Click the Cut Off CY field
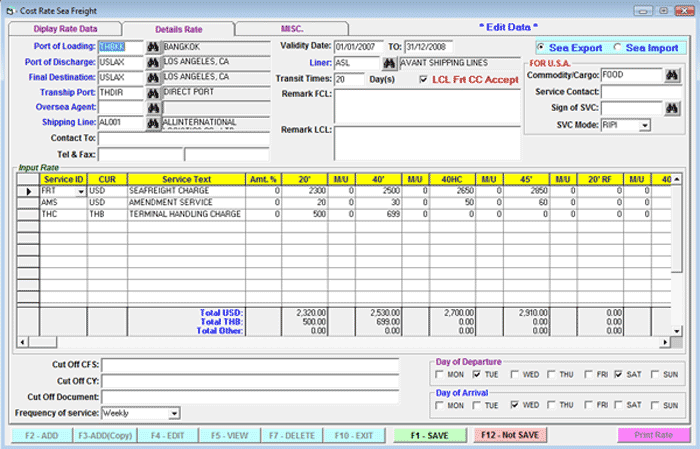This screenshot has width=700, height=449. (250, 381)
